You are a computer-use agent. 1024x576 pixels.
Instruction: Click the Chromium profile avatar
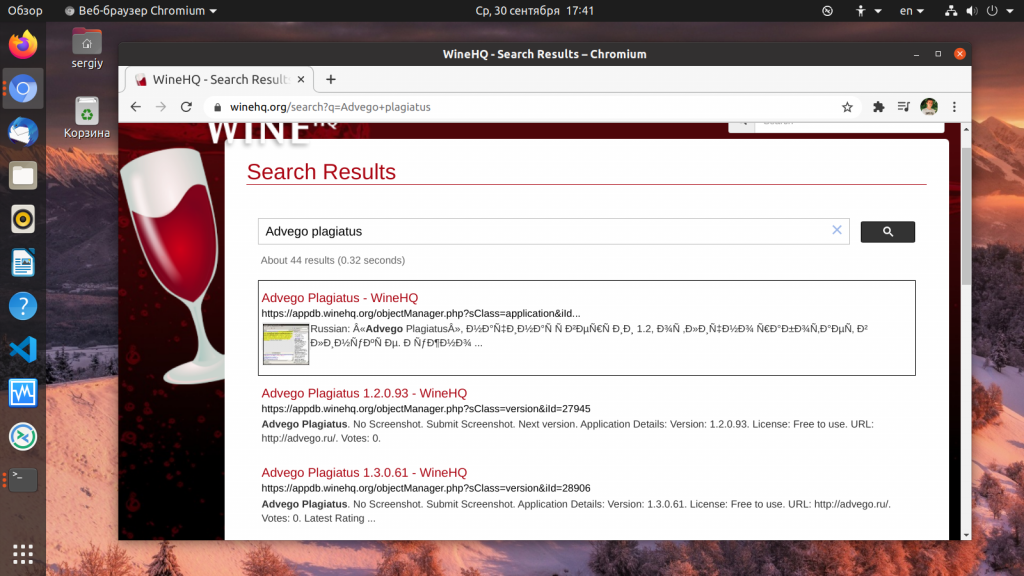(x=929, y=107)
